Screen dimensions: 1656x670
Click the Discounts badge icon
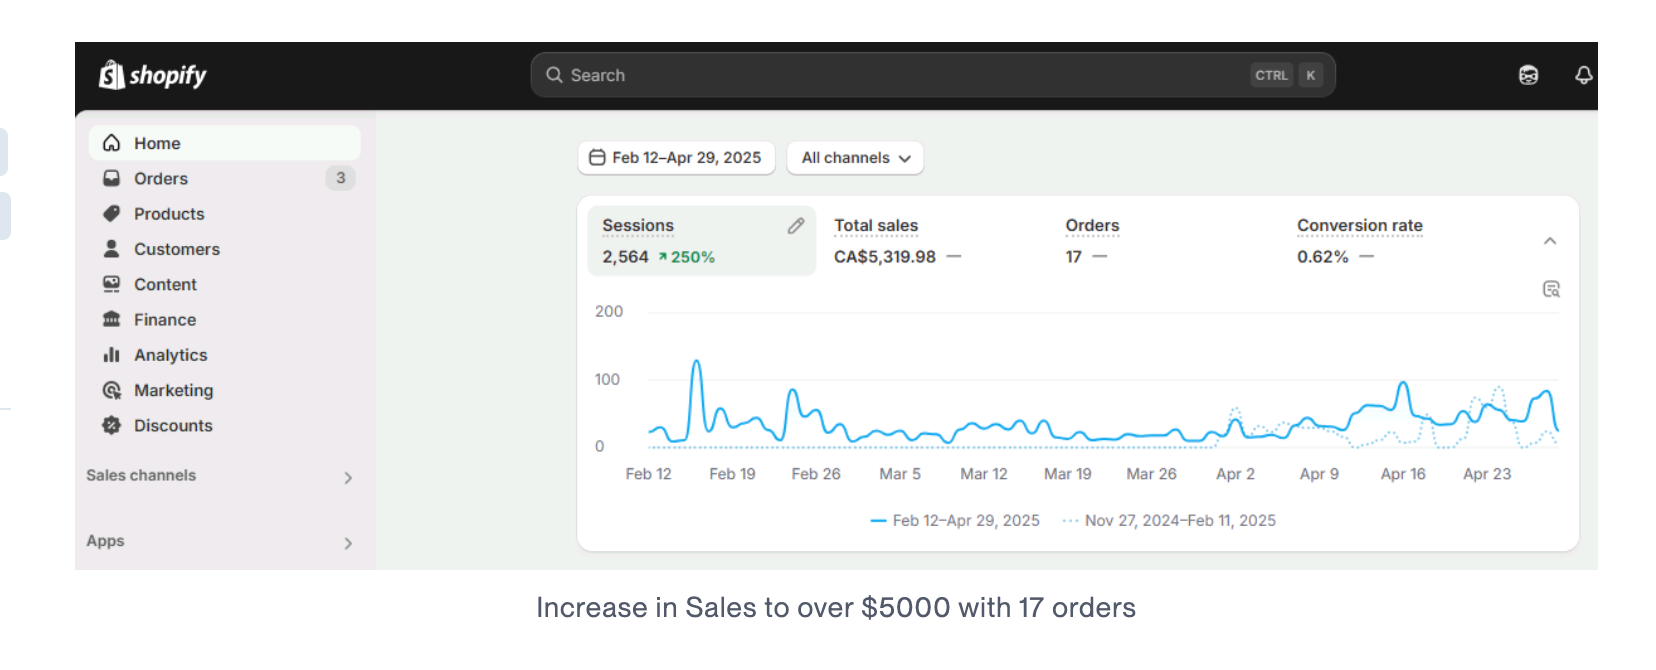[x=112, y=426]
